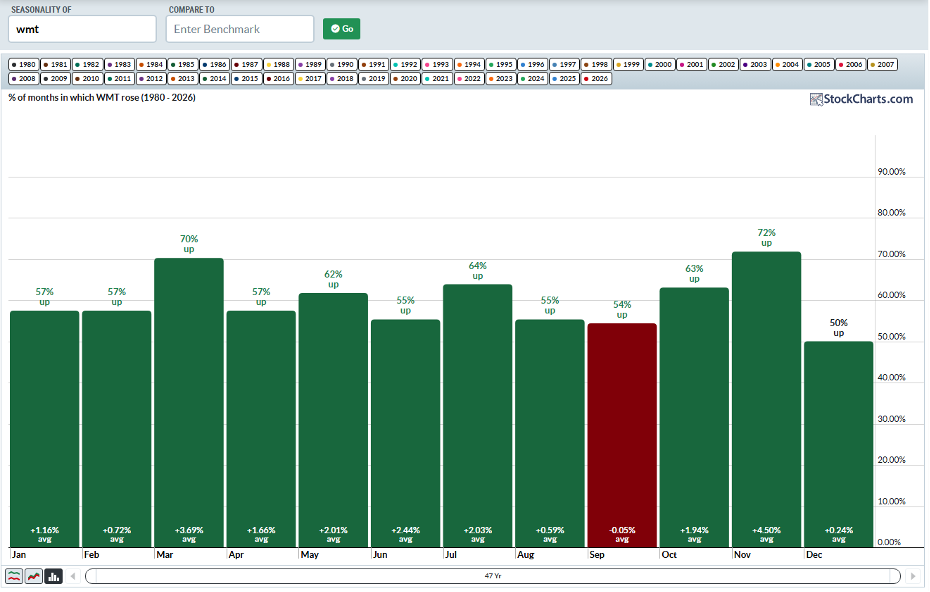
Task: Click the green Go button
Action: coord(342,28)
